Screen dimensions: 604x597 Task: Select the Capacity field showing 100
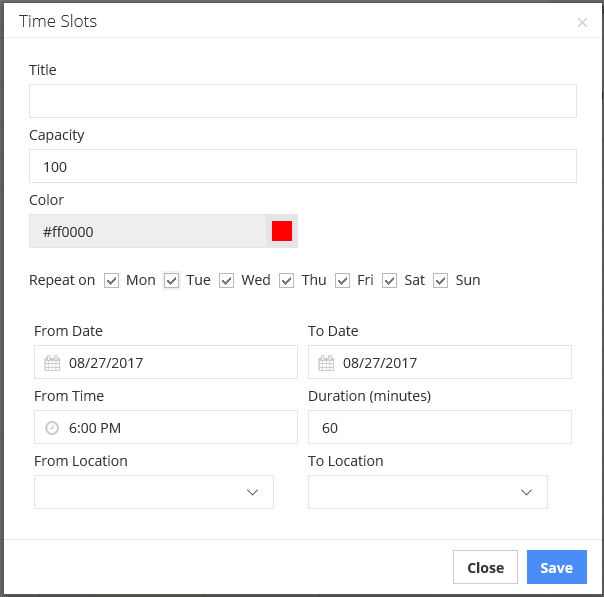(x=303, y=166)
